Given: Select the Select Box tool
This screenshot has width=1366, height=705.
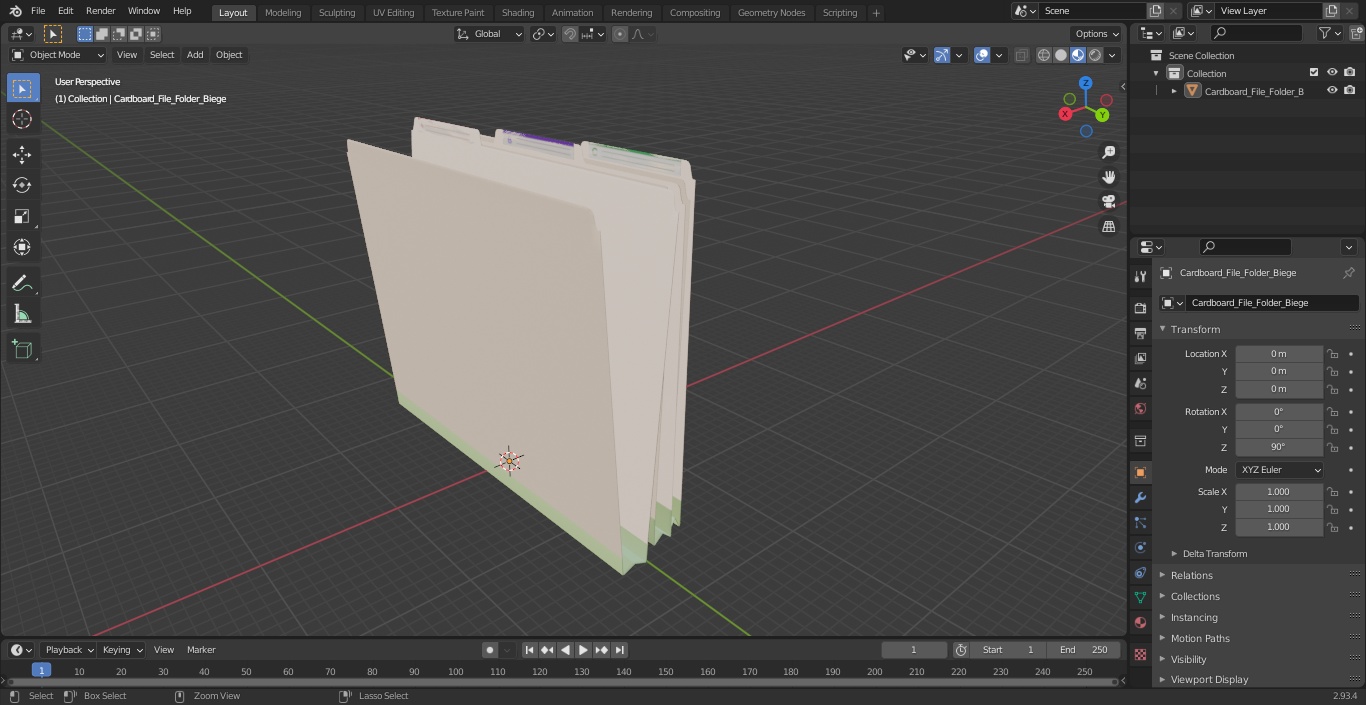Looking at the screenshot, I should pos(22,88).
